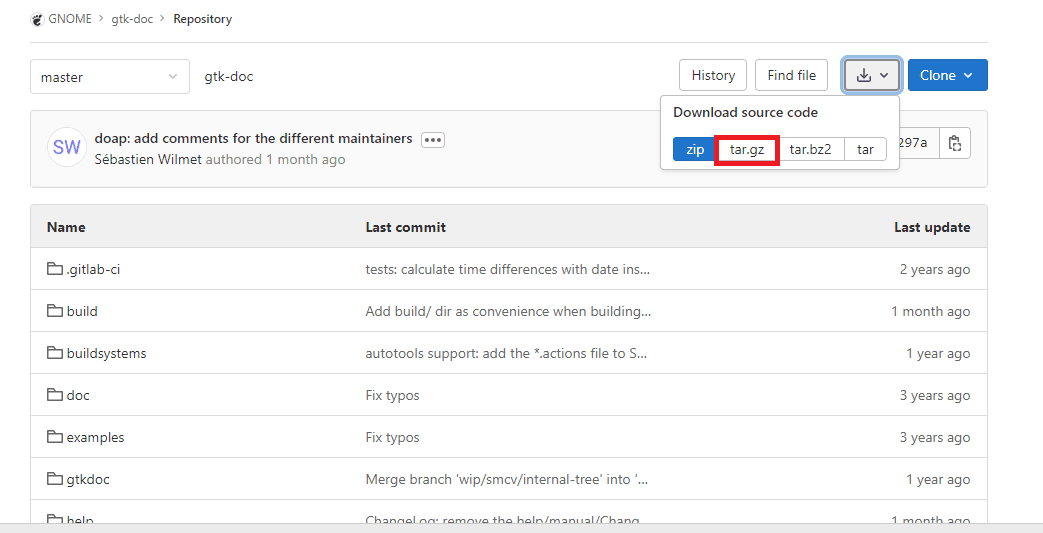Copy the commit SHA with clipboard icon
Image resolution: width=1043 pixels, height=533 pixels.
955,143
